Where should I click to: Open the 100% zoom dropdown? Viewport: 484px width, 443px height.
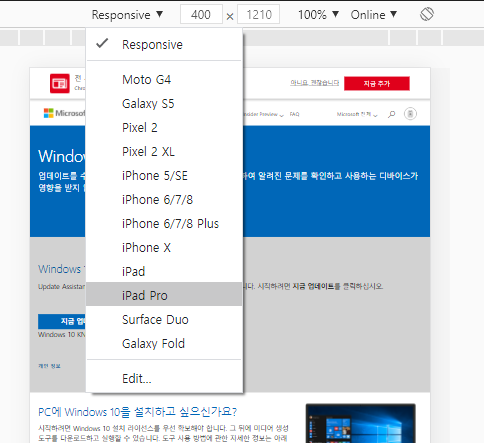coord(318,15)
